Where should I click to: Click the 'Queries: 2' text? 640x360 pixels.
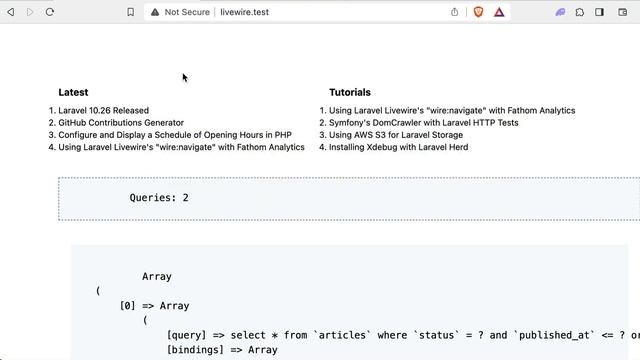[159, 198]
